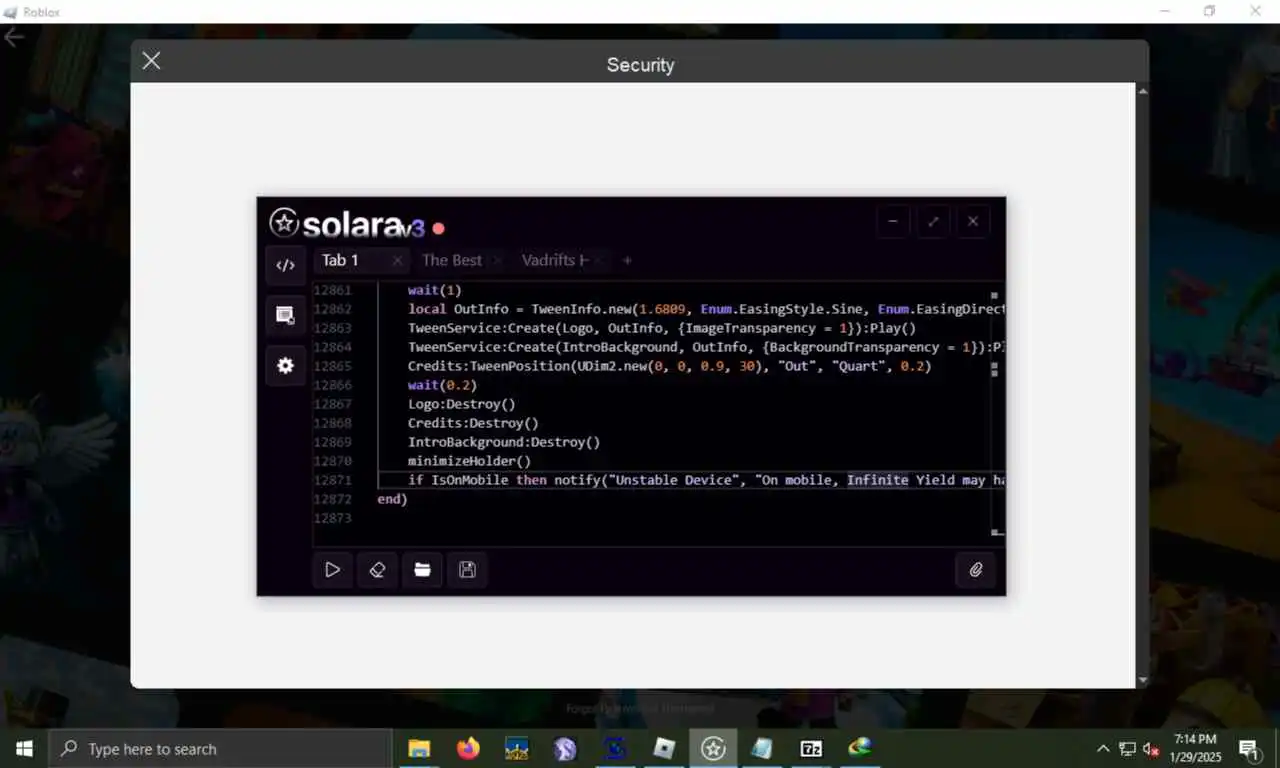
Task: Execute script with the play icon
Action: pyautogui.click(x=332, y=570)
